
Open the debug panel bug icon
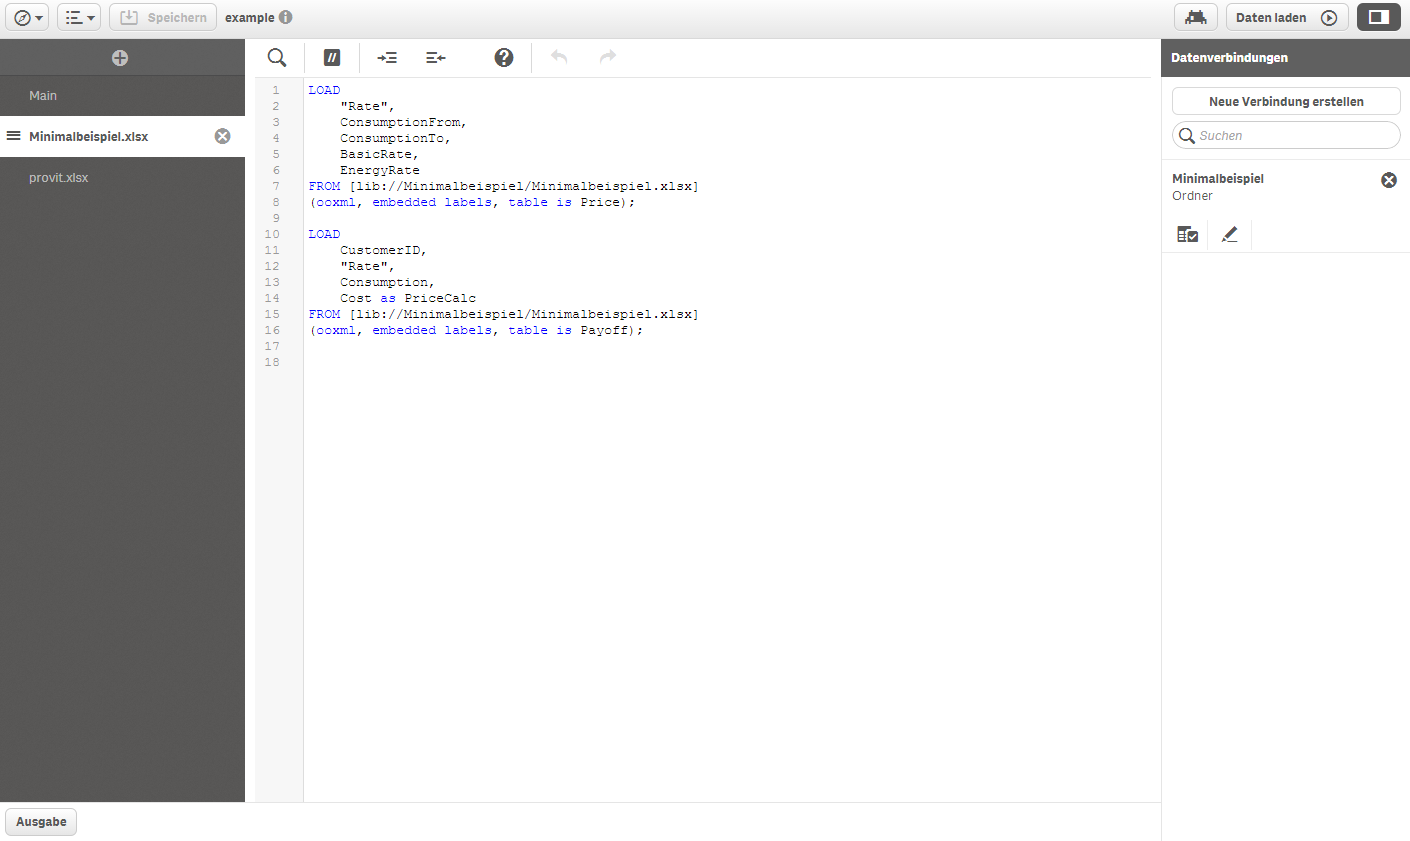pyautogui.click(x=1195, y=17)
